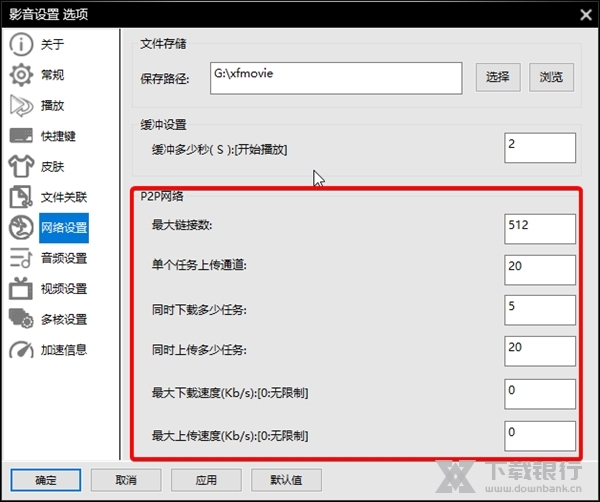Click the 单个任务上传通道 input field
This screenshot has width=600, height=502.
540,270
